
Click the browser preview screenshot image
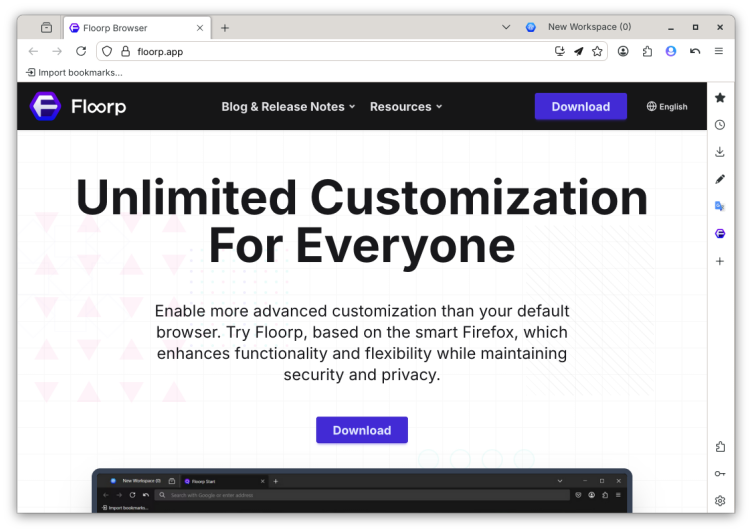(362, 491)
